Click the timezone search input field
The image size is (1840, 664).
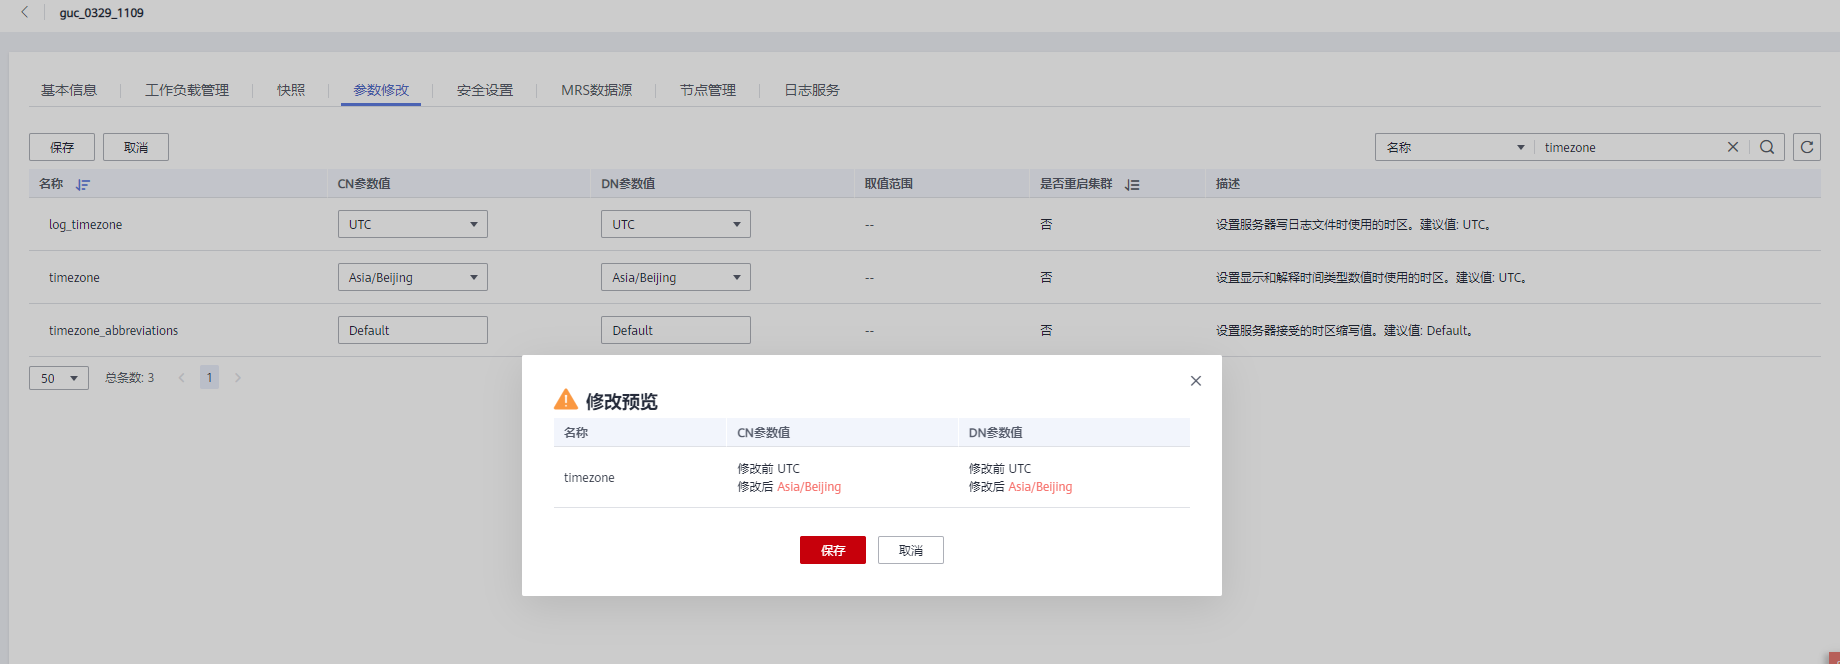point(1630,147)
